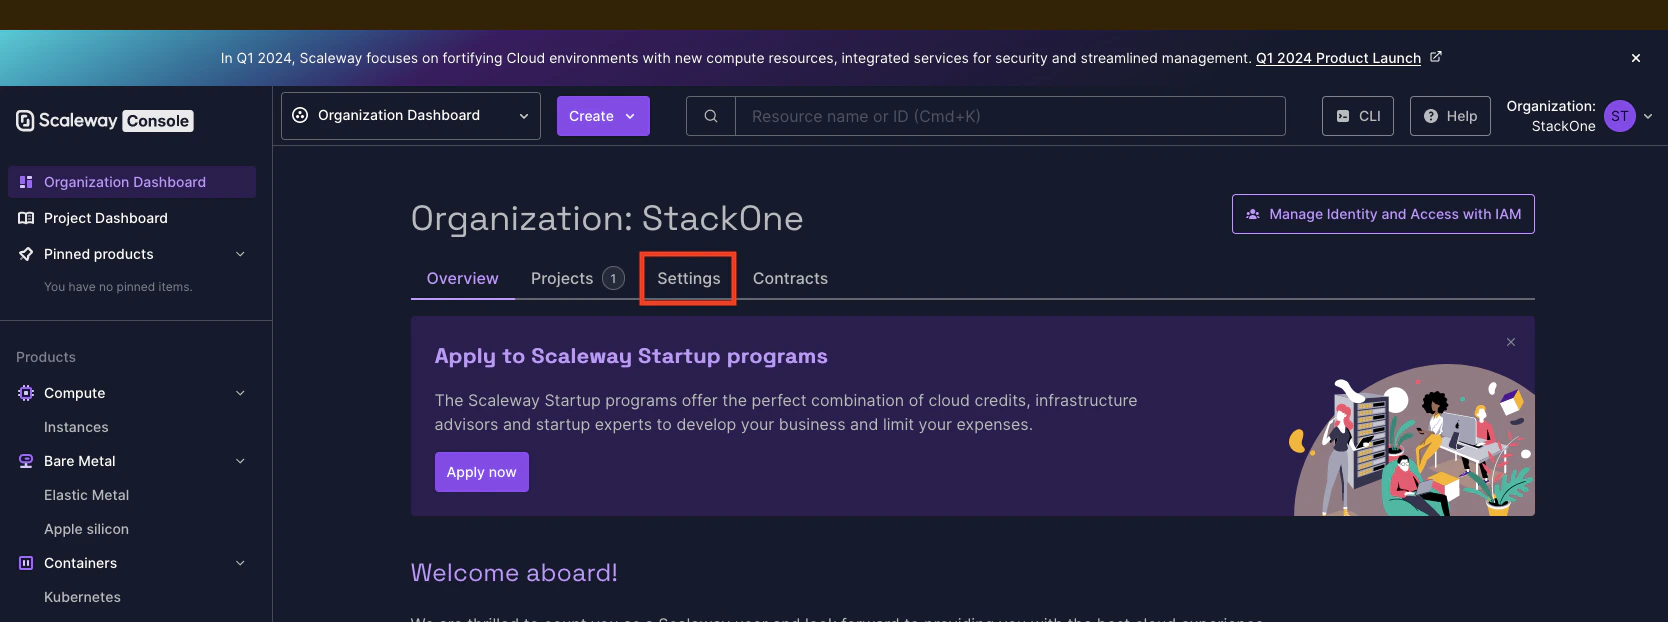
Task: Click the 'Welcome aboard!' heading
Action: (x=514, y=573)
